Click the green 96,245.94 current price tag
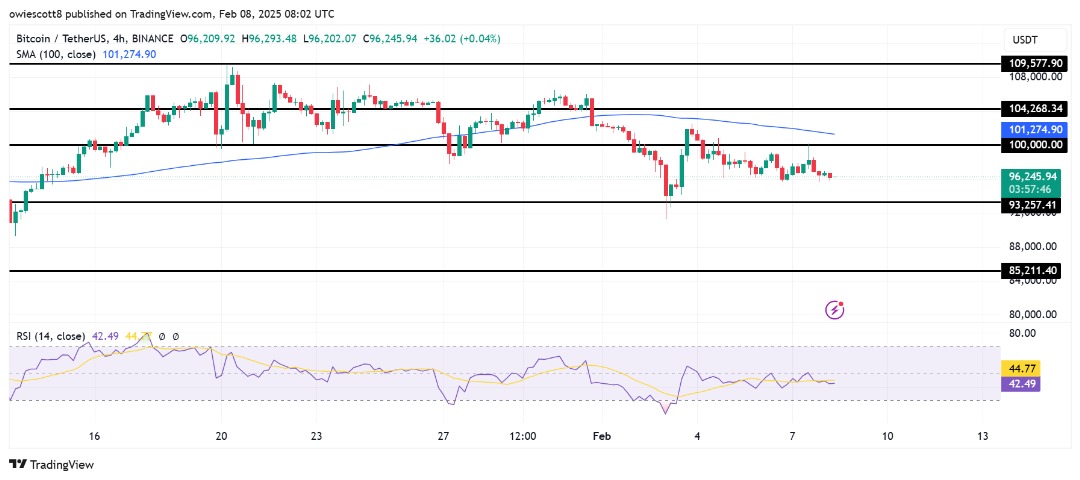Viewport: 1080px width, 480px height. tap(1031, 174)
